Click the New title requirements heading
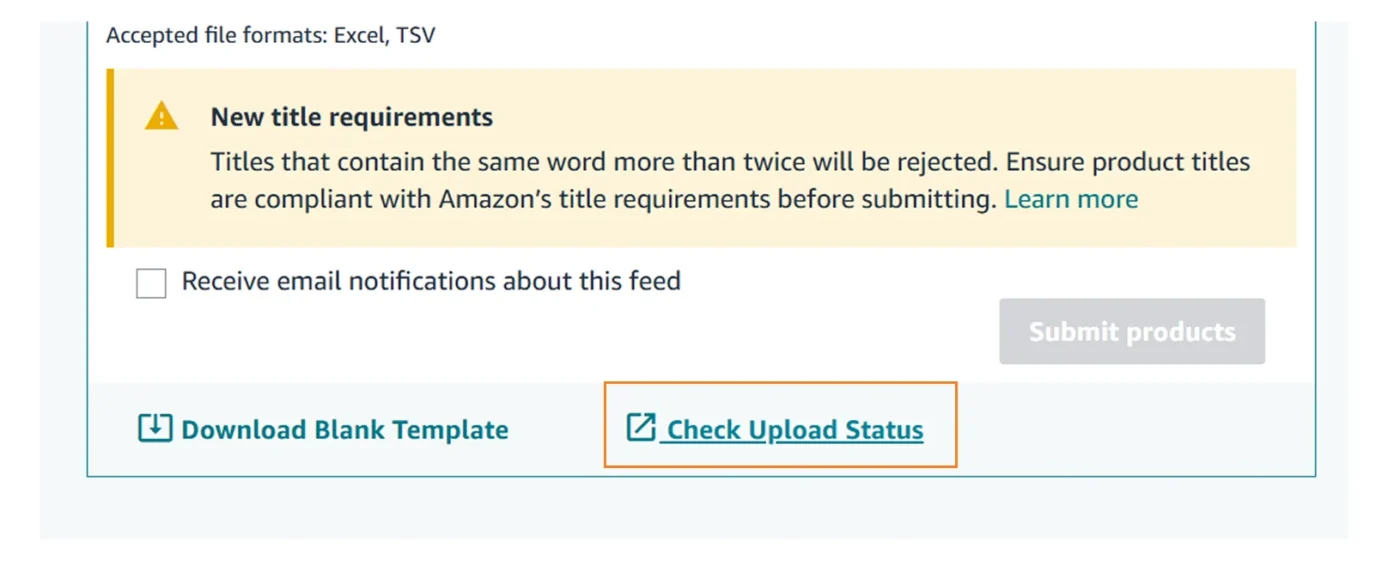The height and width of the screenshot is (584, 1400). 351,116
